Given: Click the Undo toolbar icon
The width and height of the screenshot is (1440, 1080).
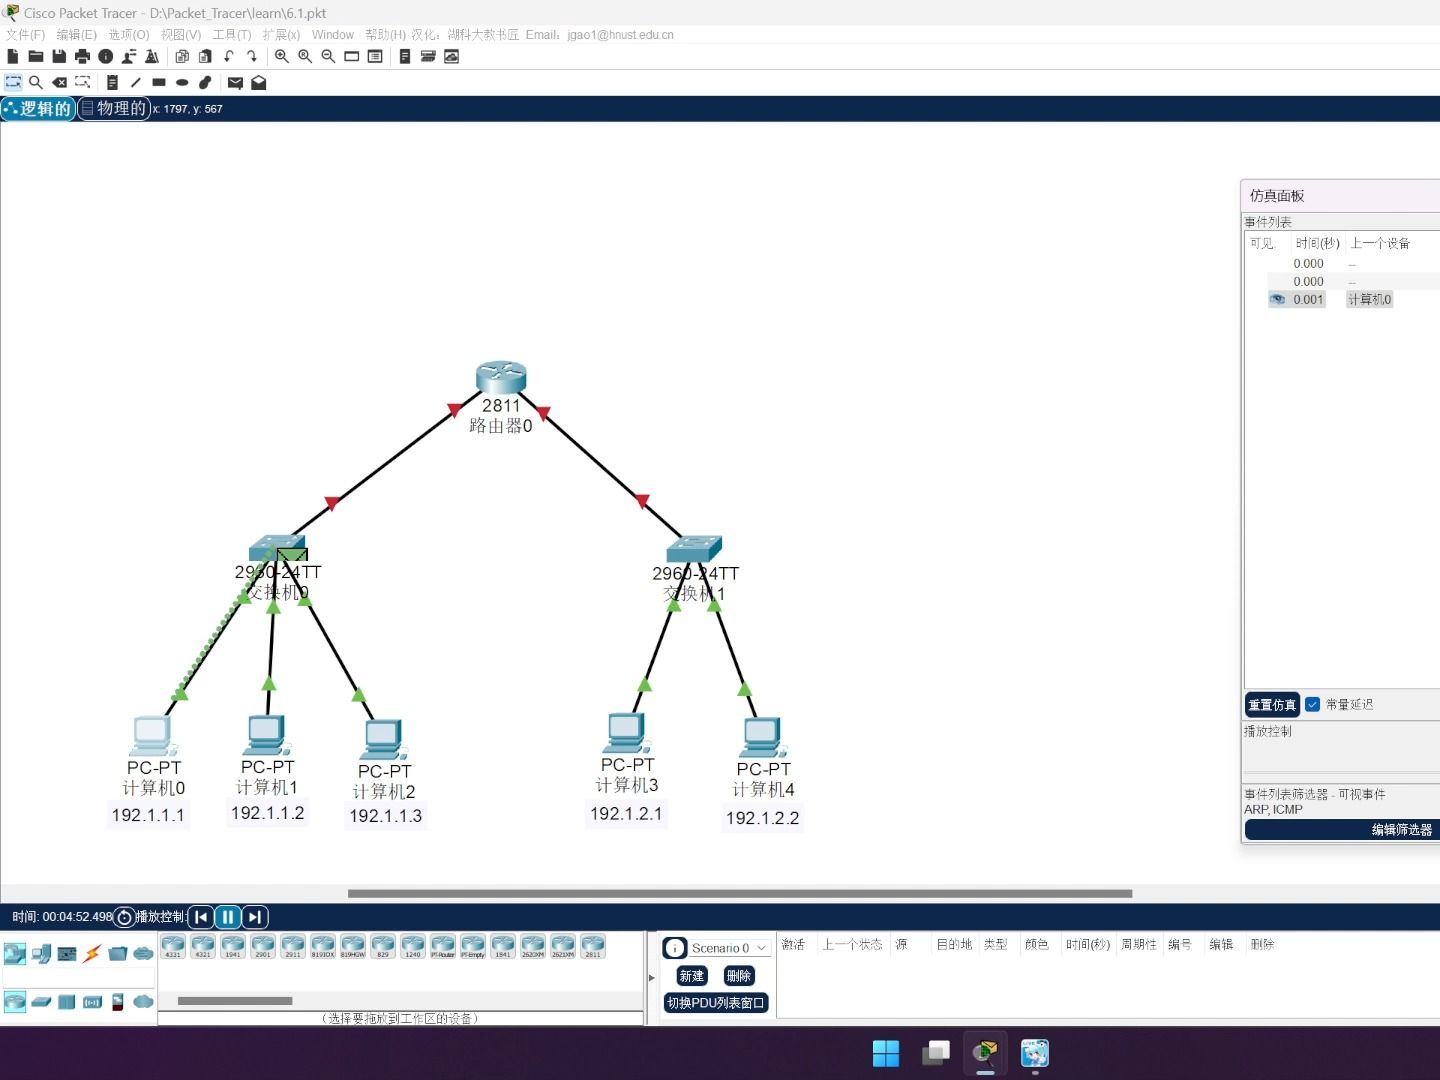Looking at the screenshot, I should tap(228, 57).
